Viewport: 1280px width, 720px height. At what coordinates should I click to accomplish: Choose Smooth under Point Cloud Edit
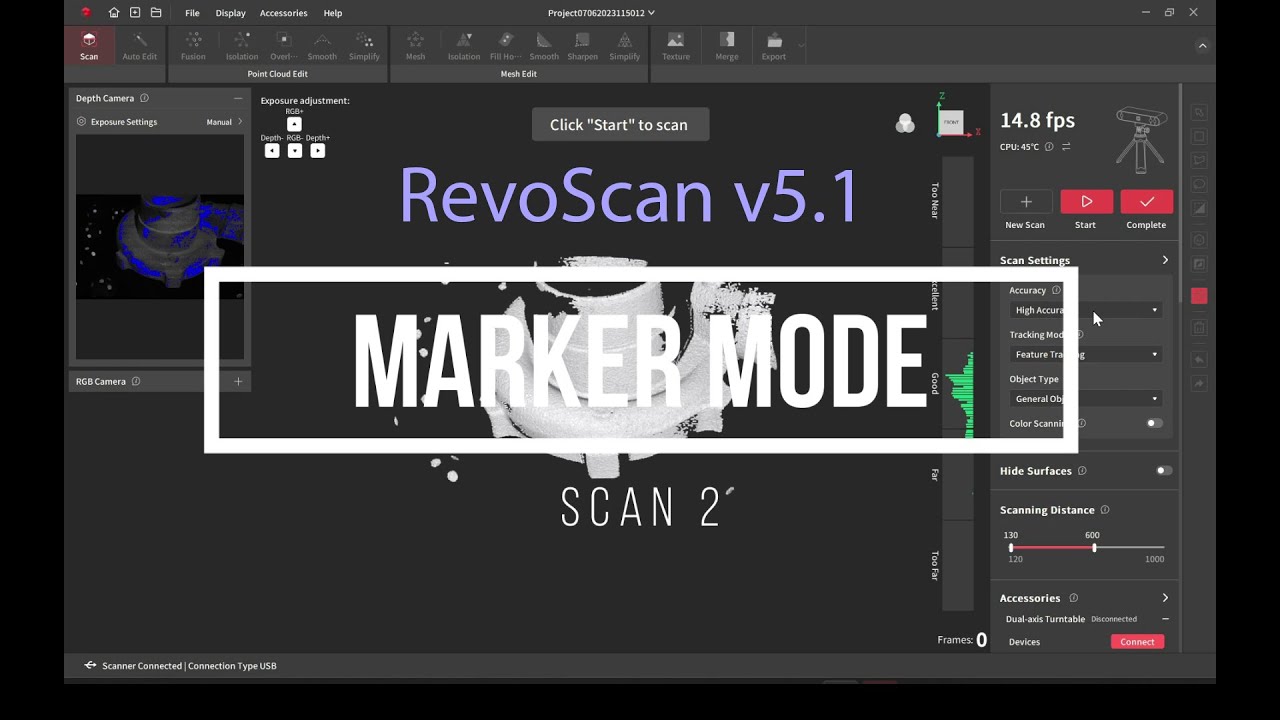tap(322, 46)
